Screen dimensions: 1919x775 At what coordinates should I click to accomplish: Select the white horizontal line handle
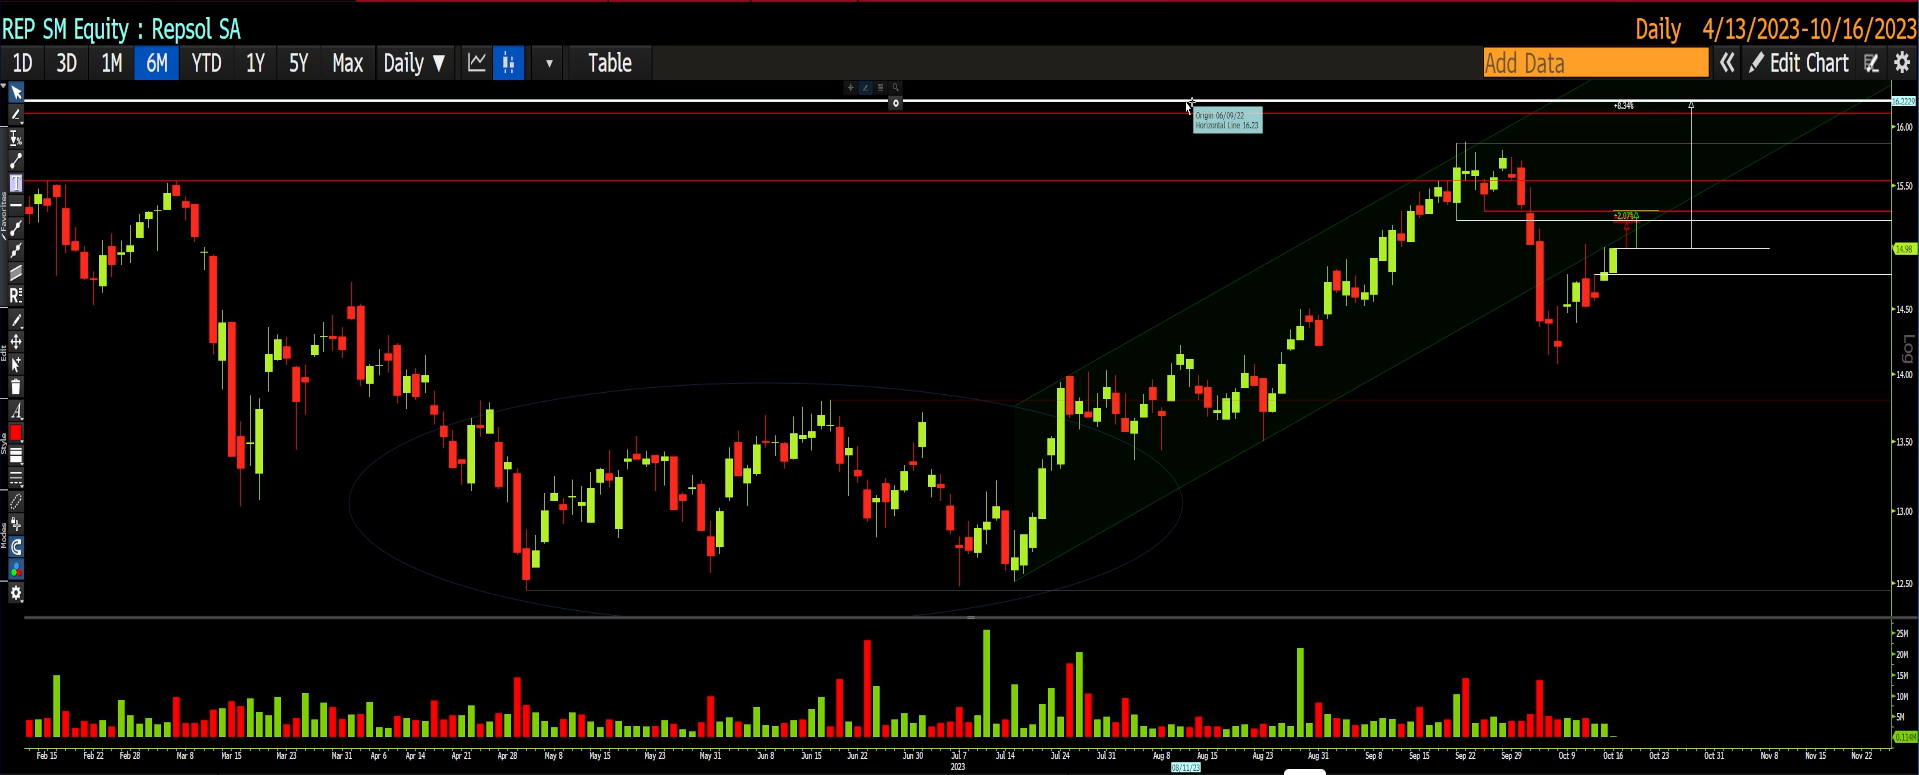[x=896, y=102]
